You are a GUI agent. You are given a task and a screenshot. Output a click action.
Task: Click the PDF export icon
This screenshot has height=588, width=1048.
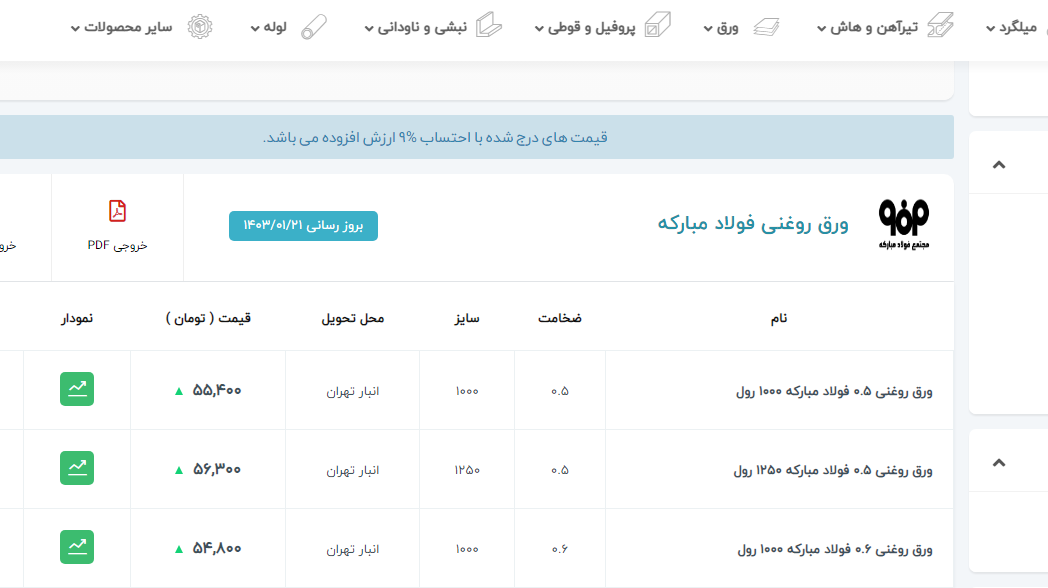[x=117, y=211]
